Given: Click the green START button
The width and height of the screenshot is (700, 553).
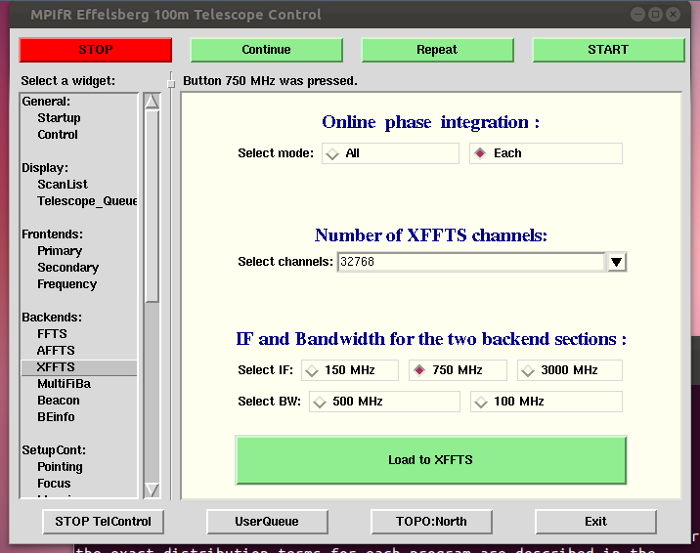Looking at the screenshot, I should click(x=608, y=50).
